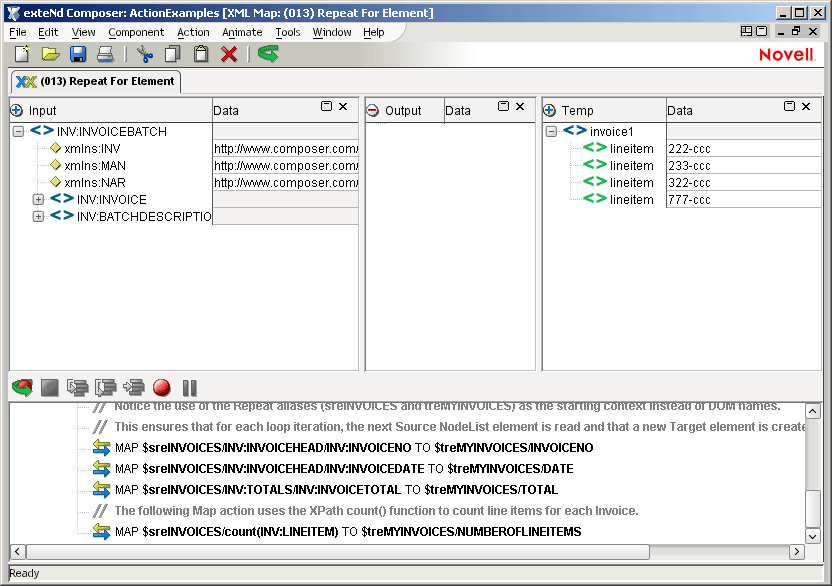Click the 322-ccc data cell
832x586 pixels.
tap(744, 183)
